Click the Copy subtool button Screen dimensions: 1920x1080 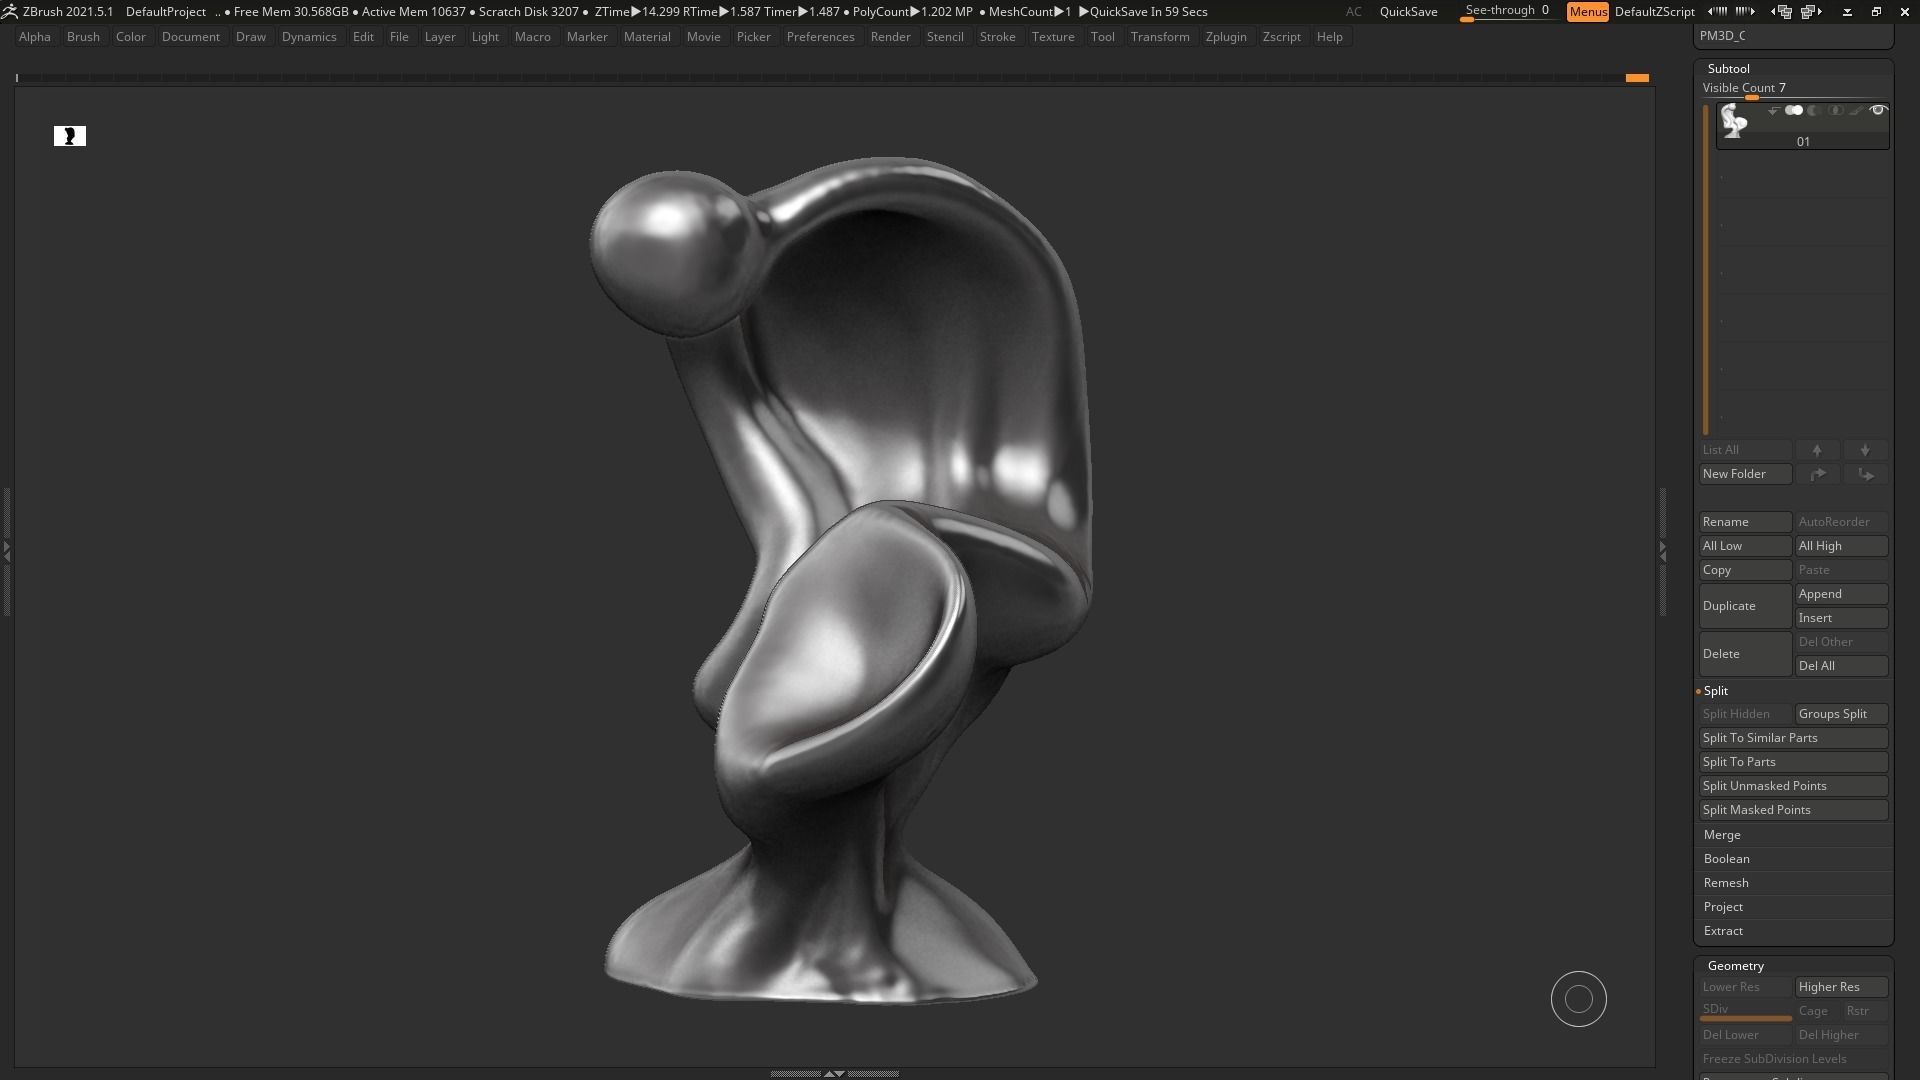click(x=1745, y=570)
